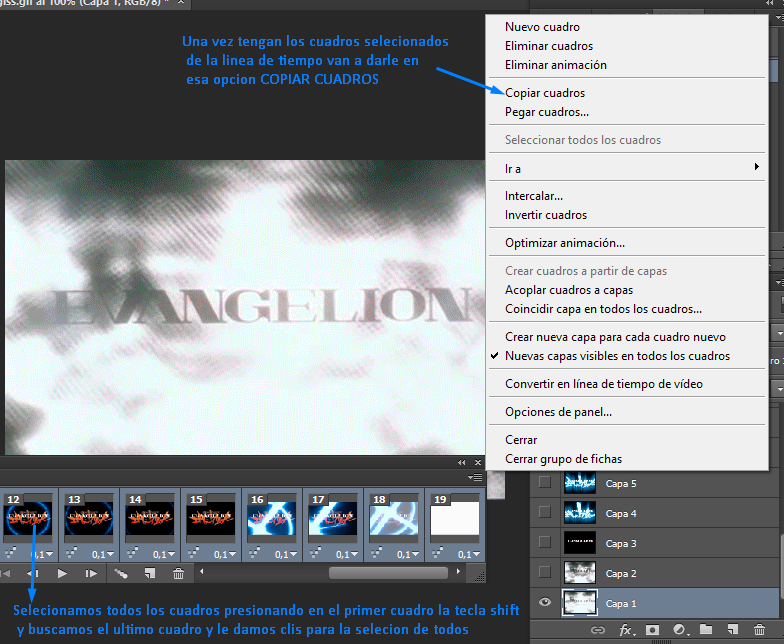Select Pegar cuadros... menu option

(627, 112)
